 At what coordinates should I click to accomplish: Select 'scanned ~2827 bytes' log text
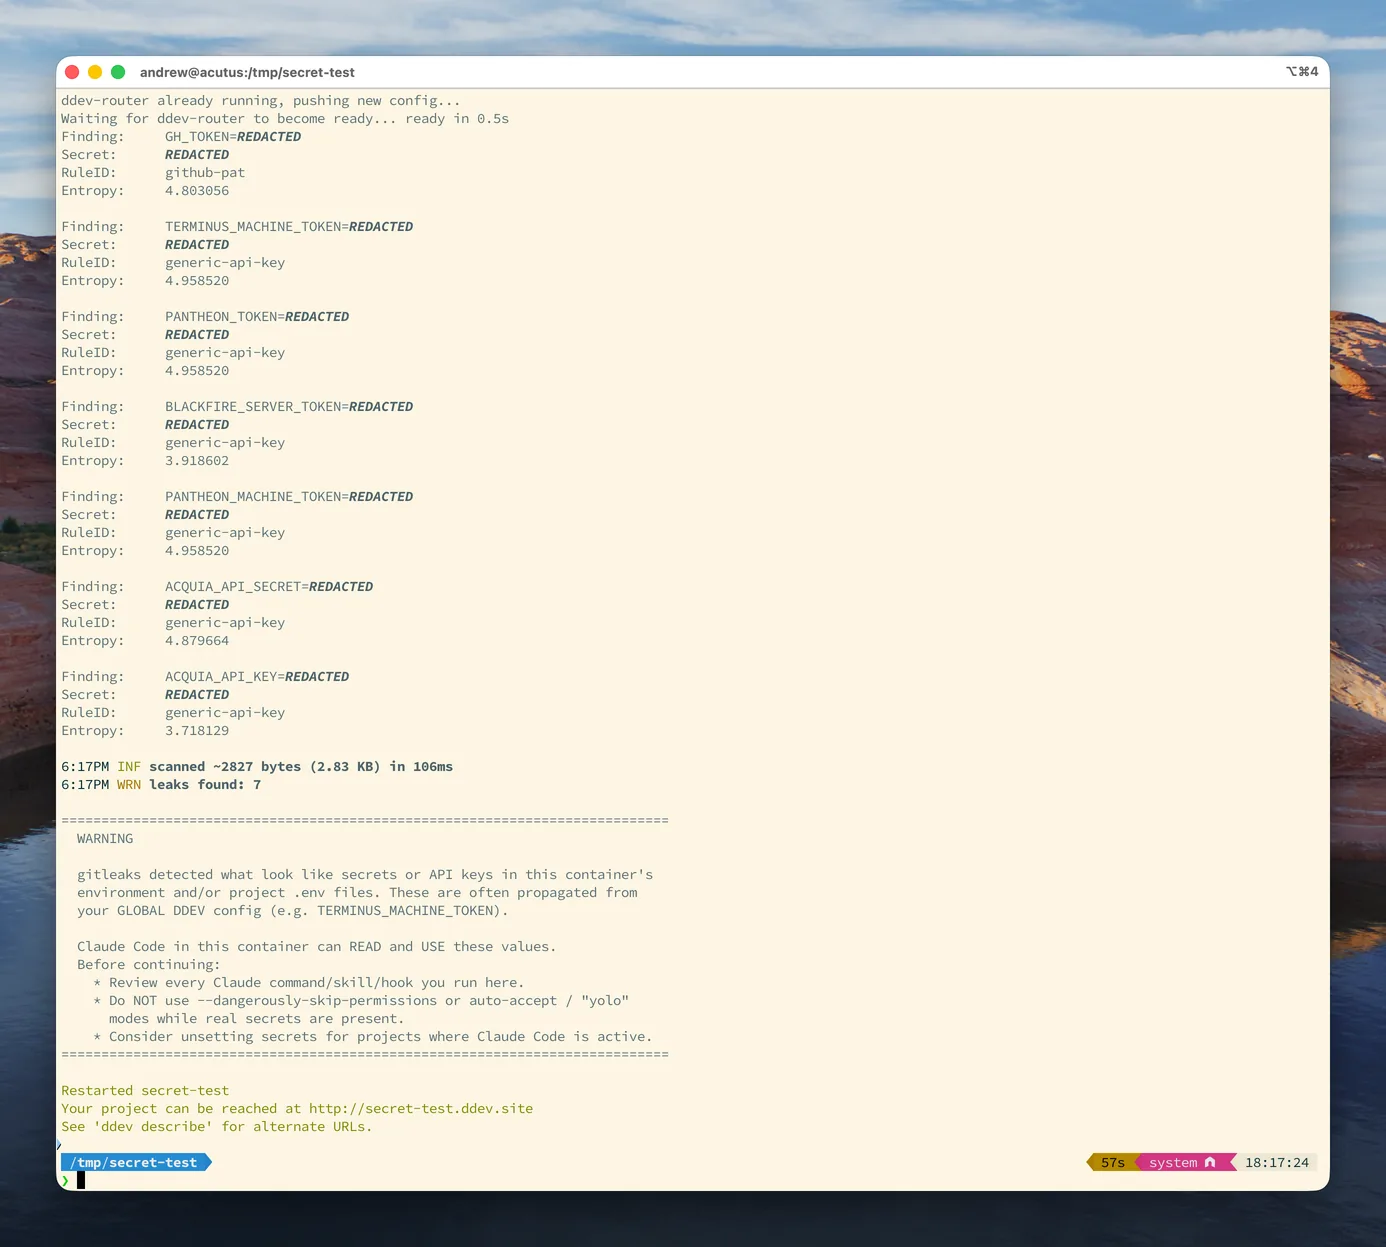point(225,766)
